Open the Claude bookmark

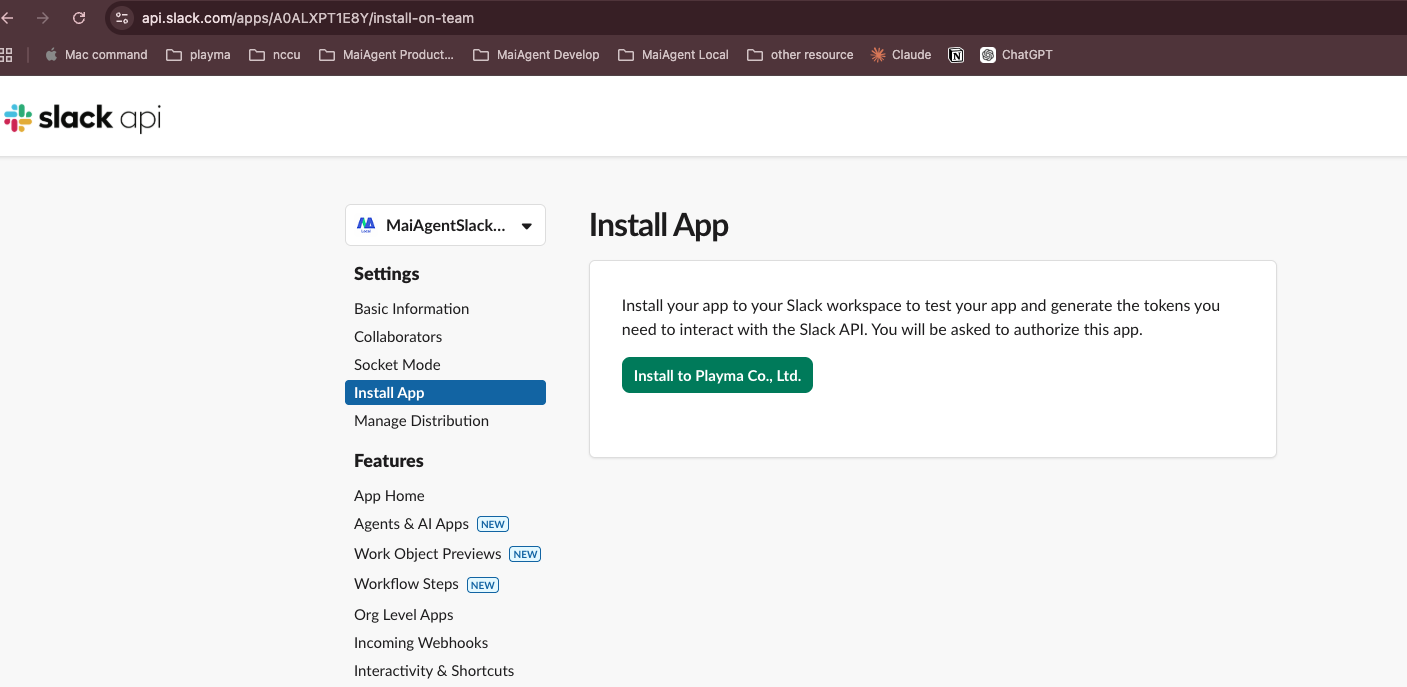(900, 55)
